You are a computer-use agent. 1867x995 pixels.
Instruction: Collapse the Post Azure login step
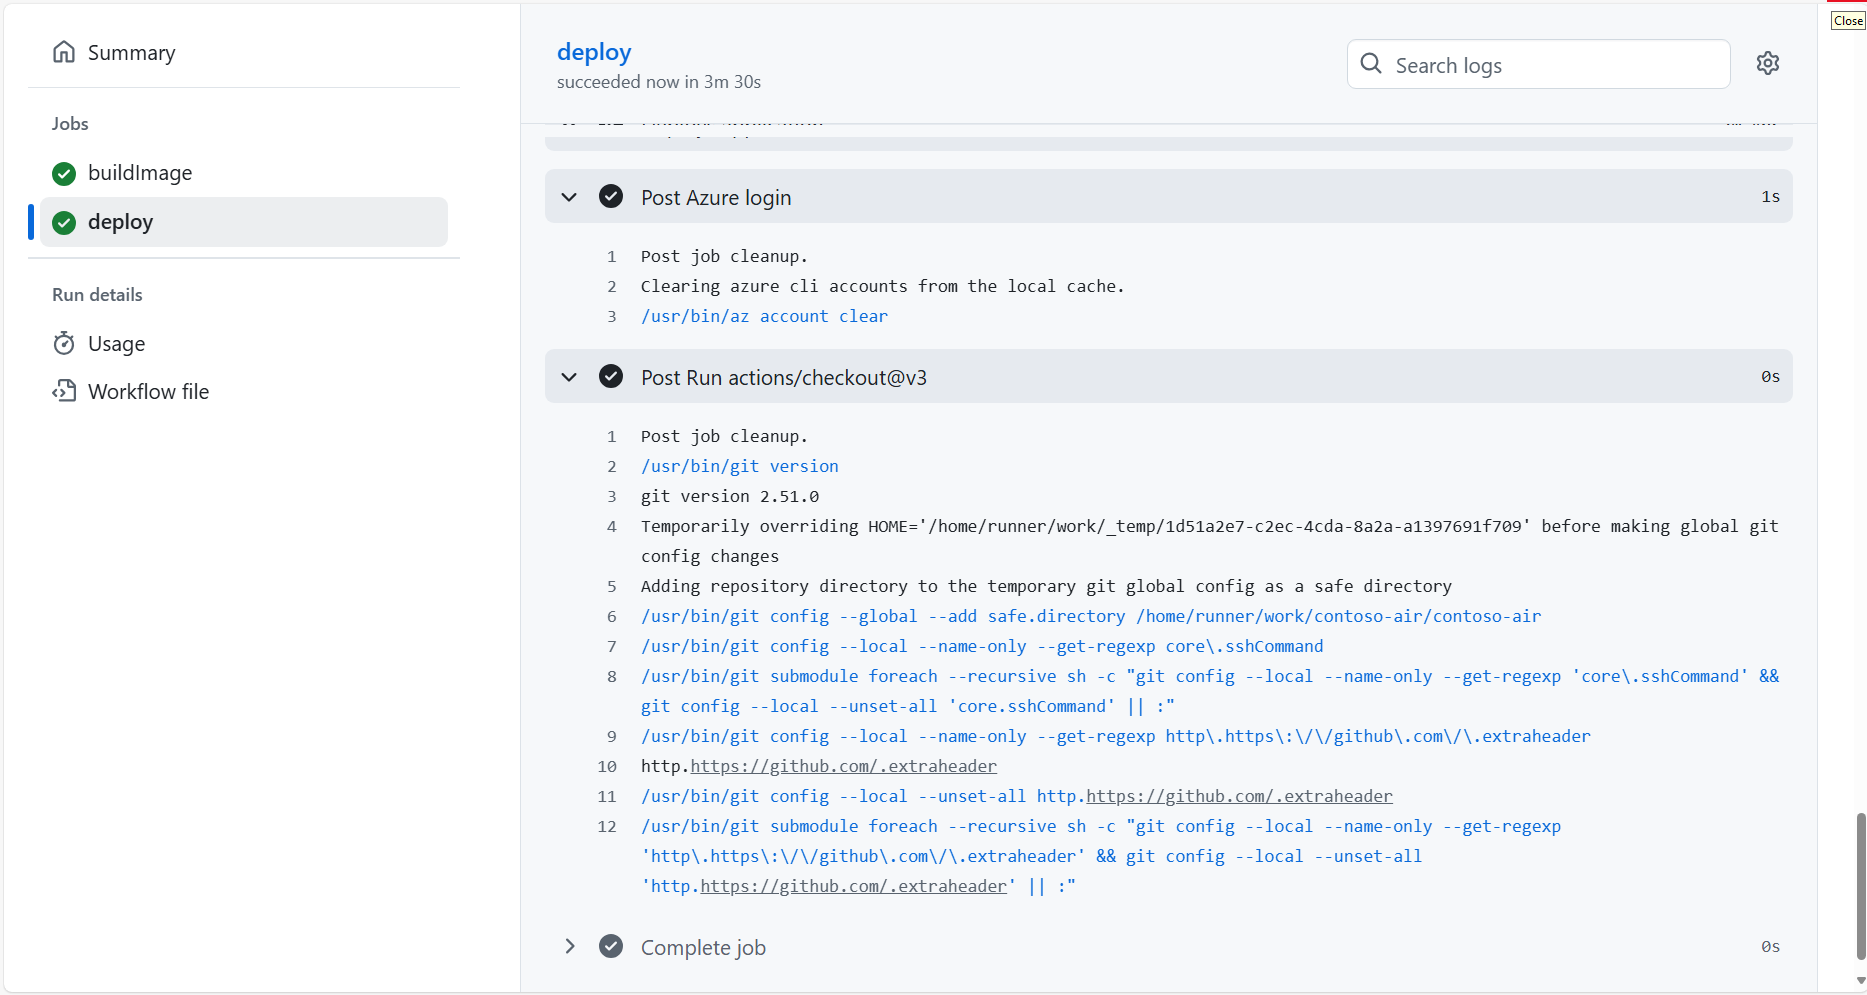pyautogui.click(x=569, y=196)
